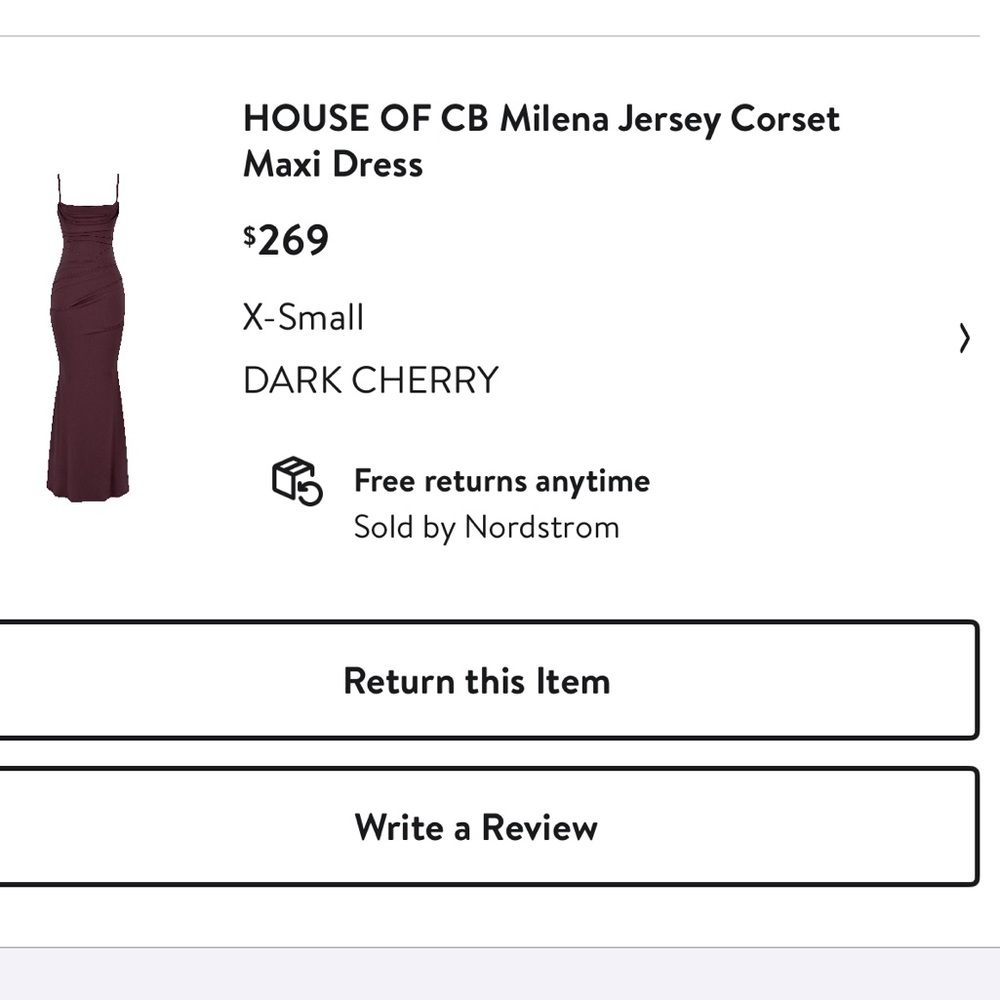This screenshot has height=1000, width=1000.
Task: Click the right-pointing arrow near X-Small
Action: point(963,339)
